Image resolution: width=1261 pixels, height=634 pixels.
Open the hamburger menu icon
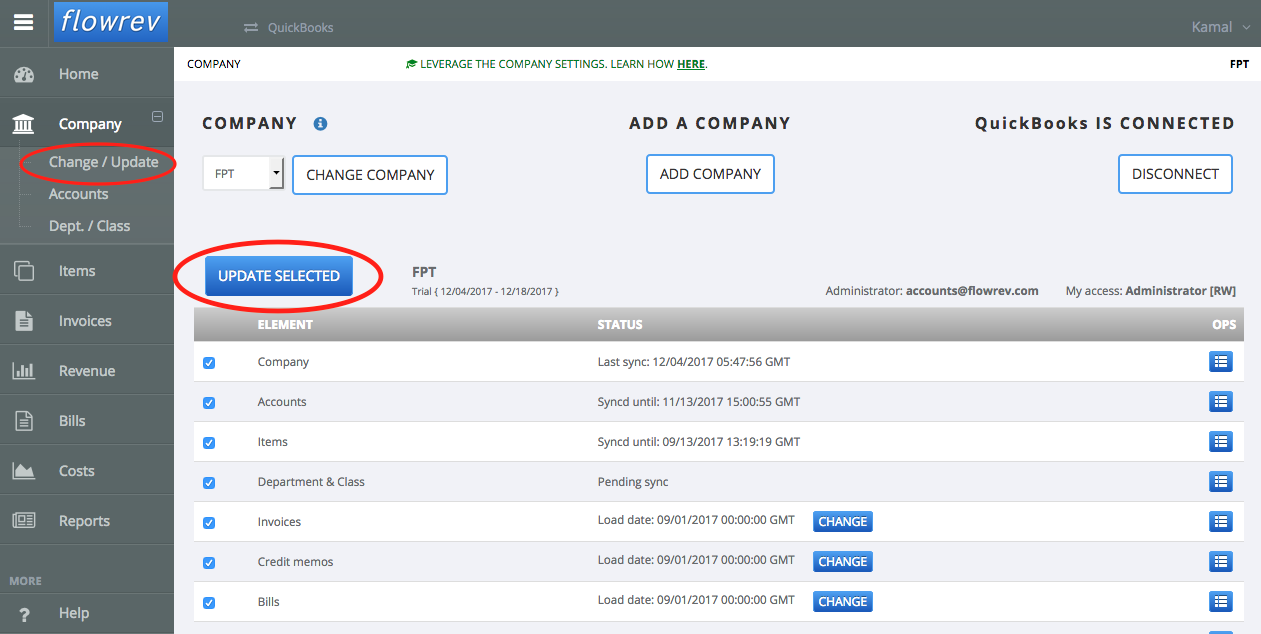[23, 22]
